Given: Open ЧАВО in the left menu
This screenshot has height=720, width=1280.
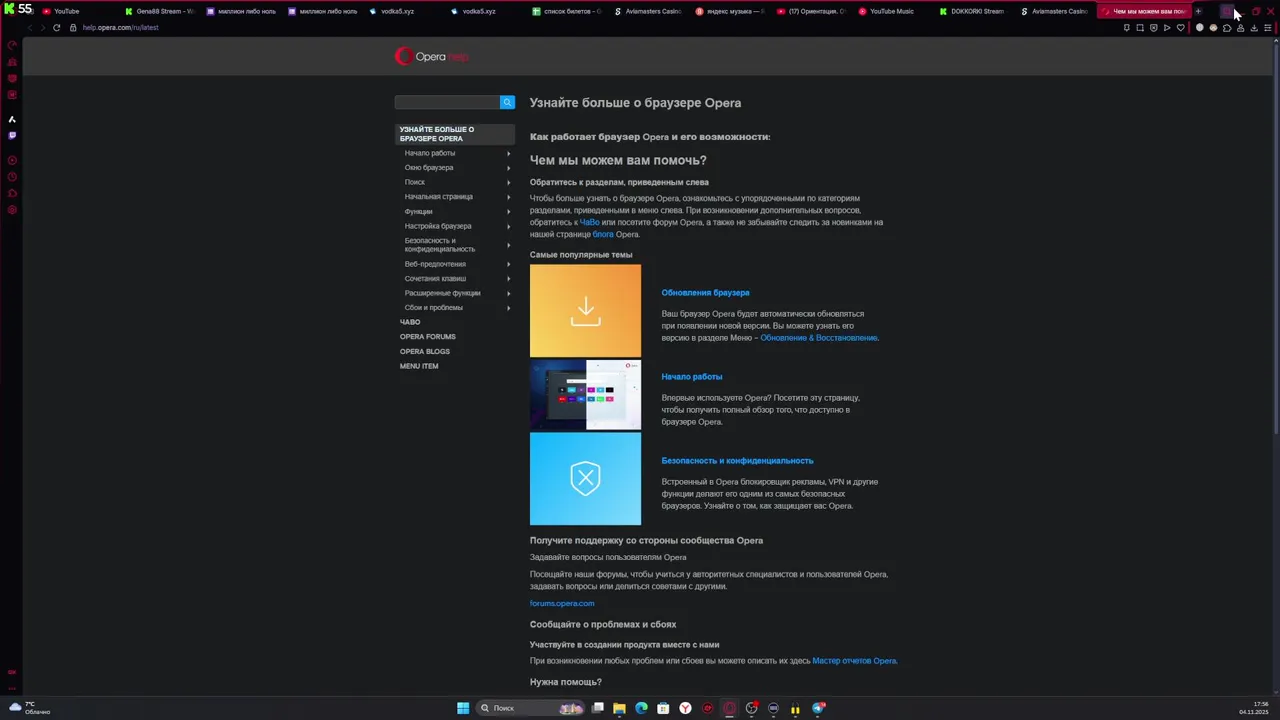Looking at the screenshot, I should point(410,322).
